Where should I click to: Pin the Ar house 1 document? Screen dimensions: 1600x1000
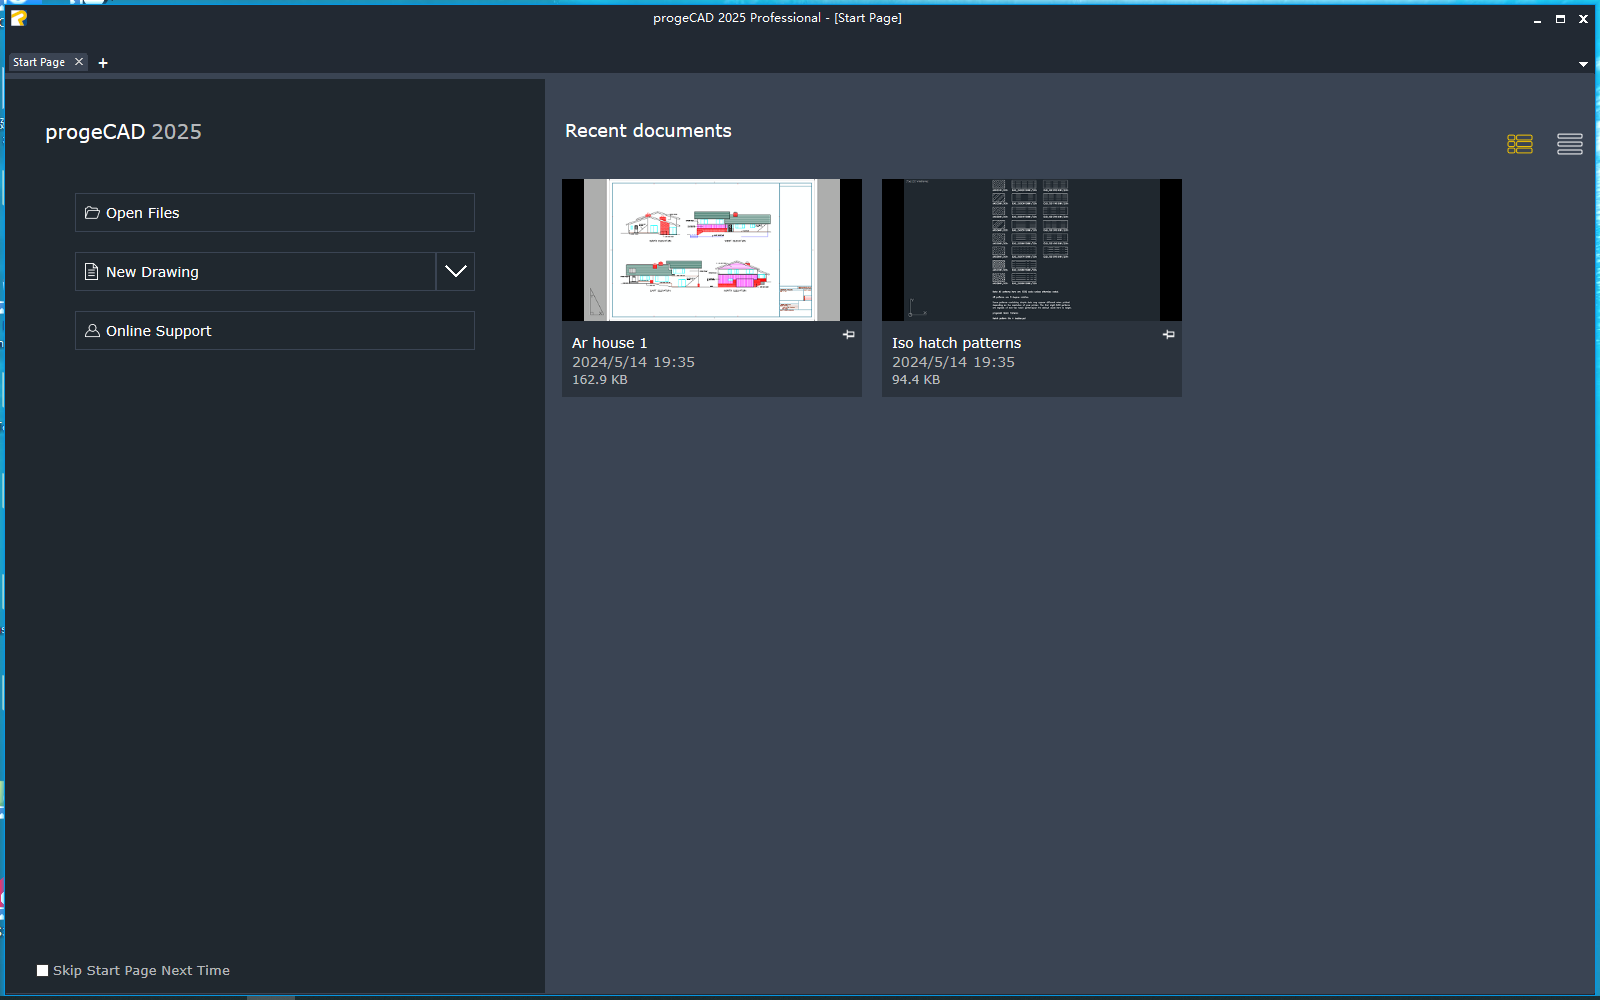click(x=849, y=335)
